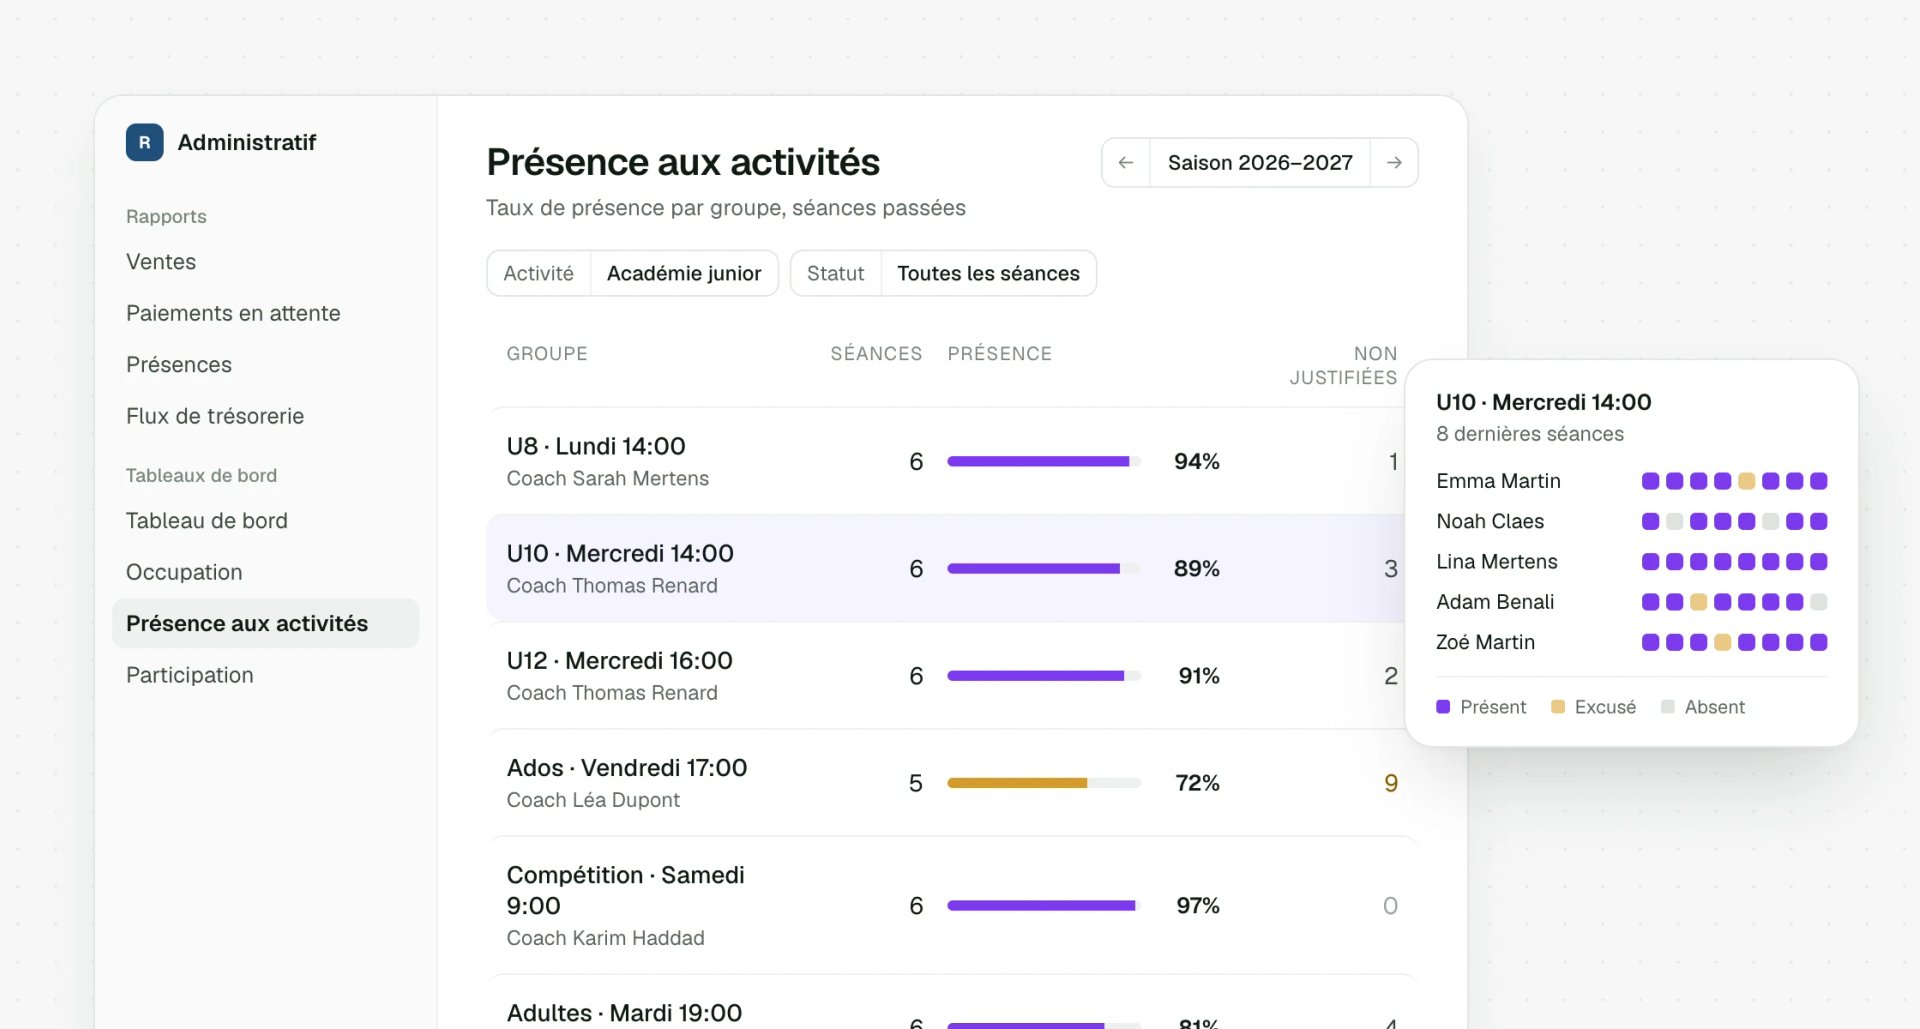Click Coach Karim Haddad label
The width and height of the screenshot is (1920, 1029).
coord(605,938)
